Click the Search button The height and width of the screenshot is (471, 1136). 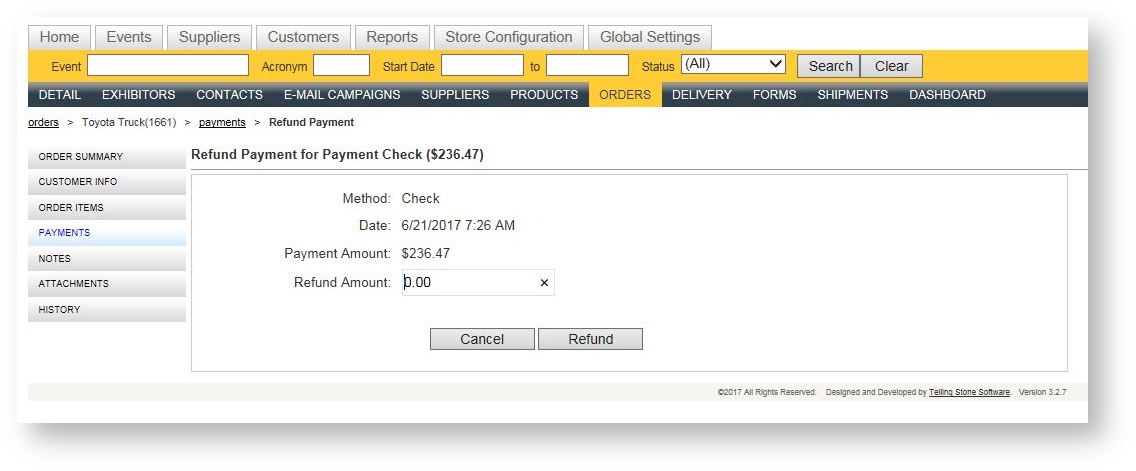coord(830,66)
